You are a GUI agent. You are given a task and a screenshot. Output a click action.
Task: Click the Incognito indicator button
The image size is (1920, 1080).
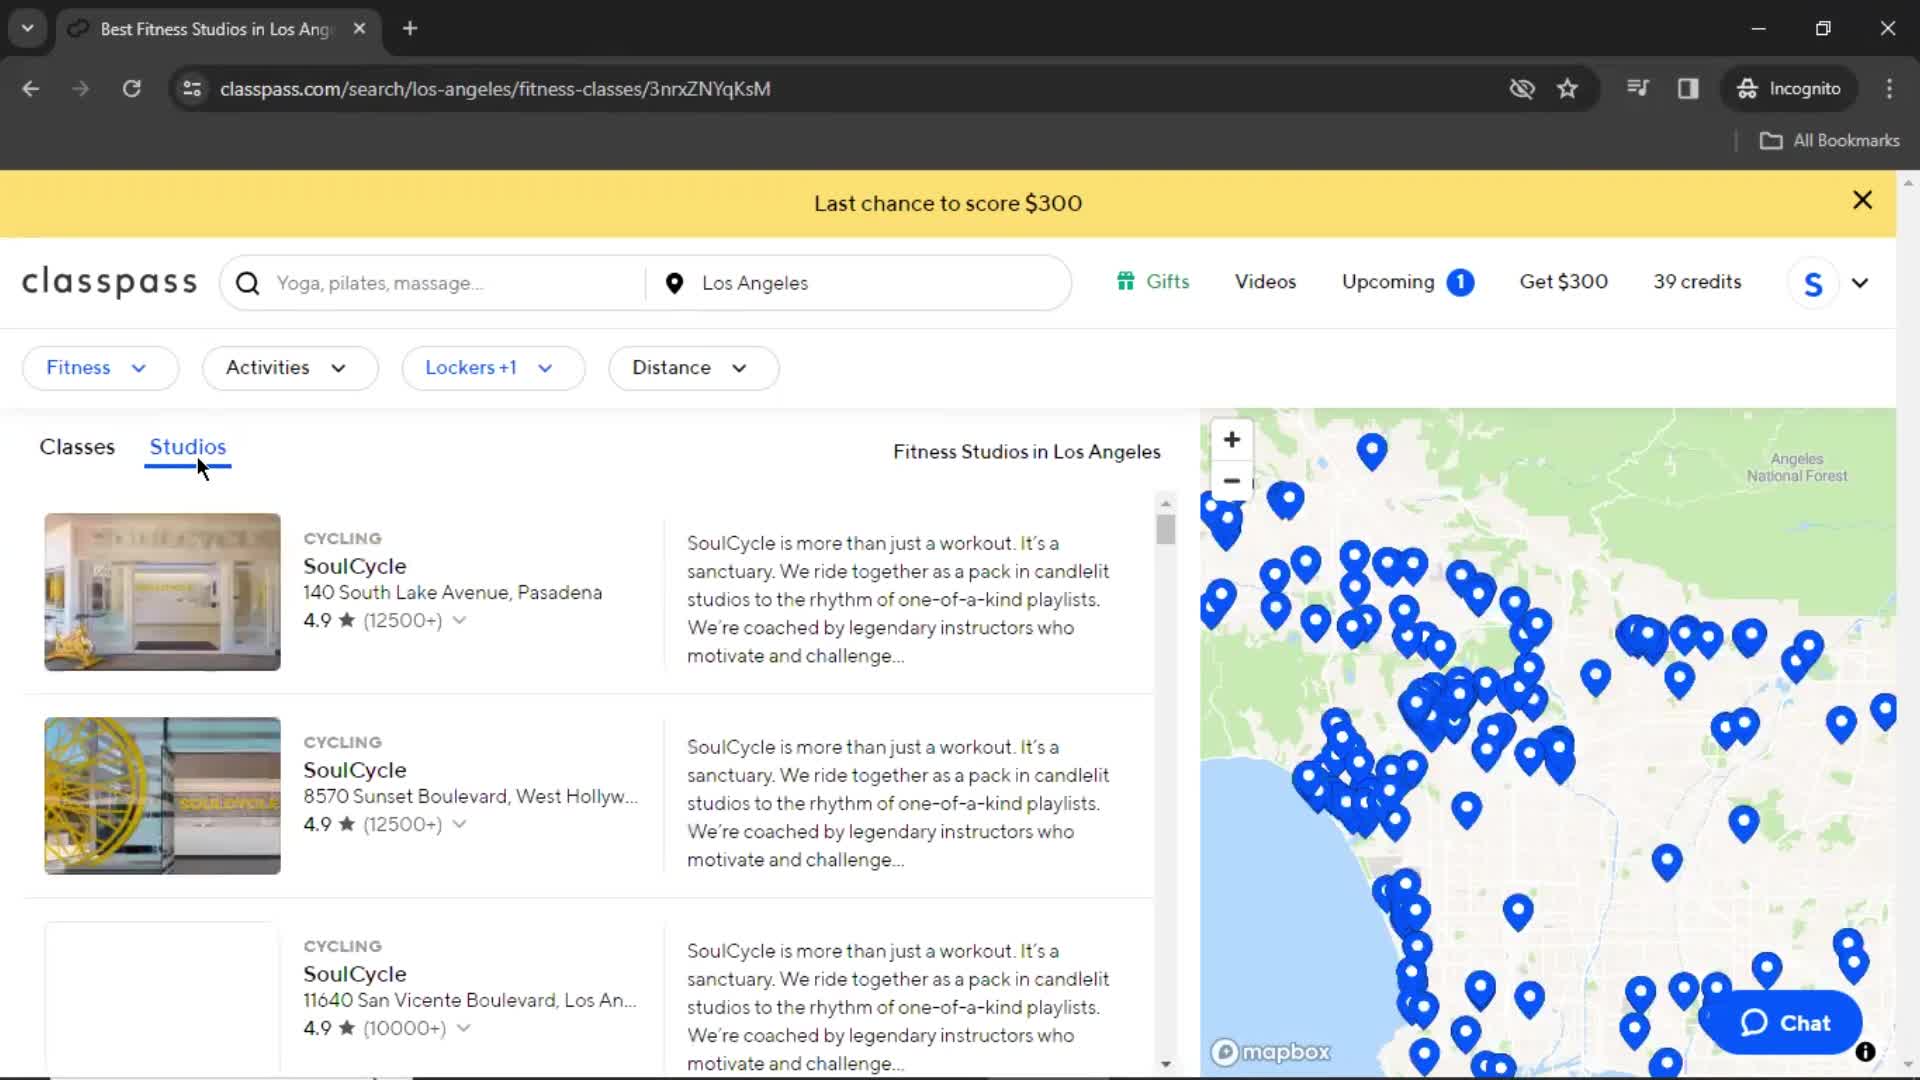(1789, 89)
